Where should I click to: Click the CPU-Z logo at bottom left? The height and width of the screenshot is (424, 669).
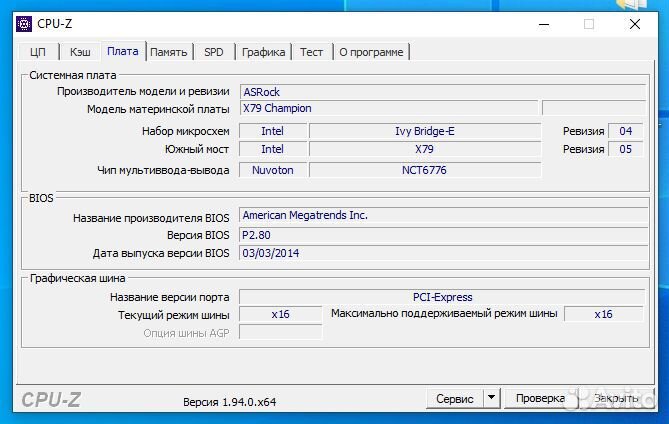pos(51,400)
